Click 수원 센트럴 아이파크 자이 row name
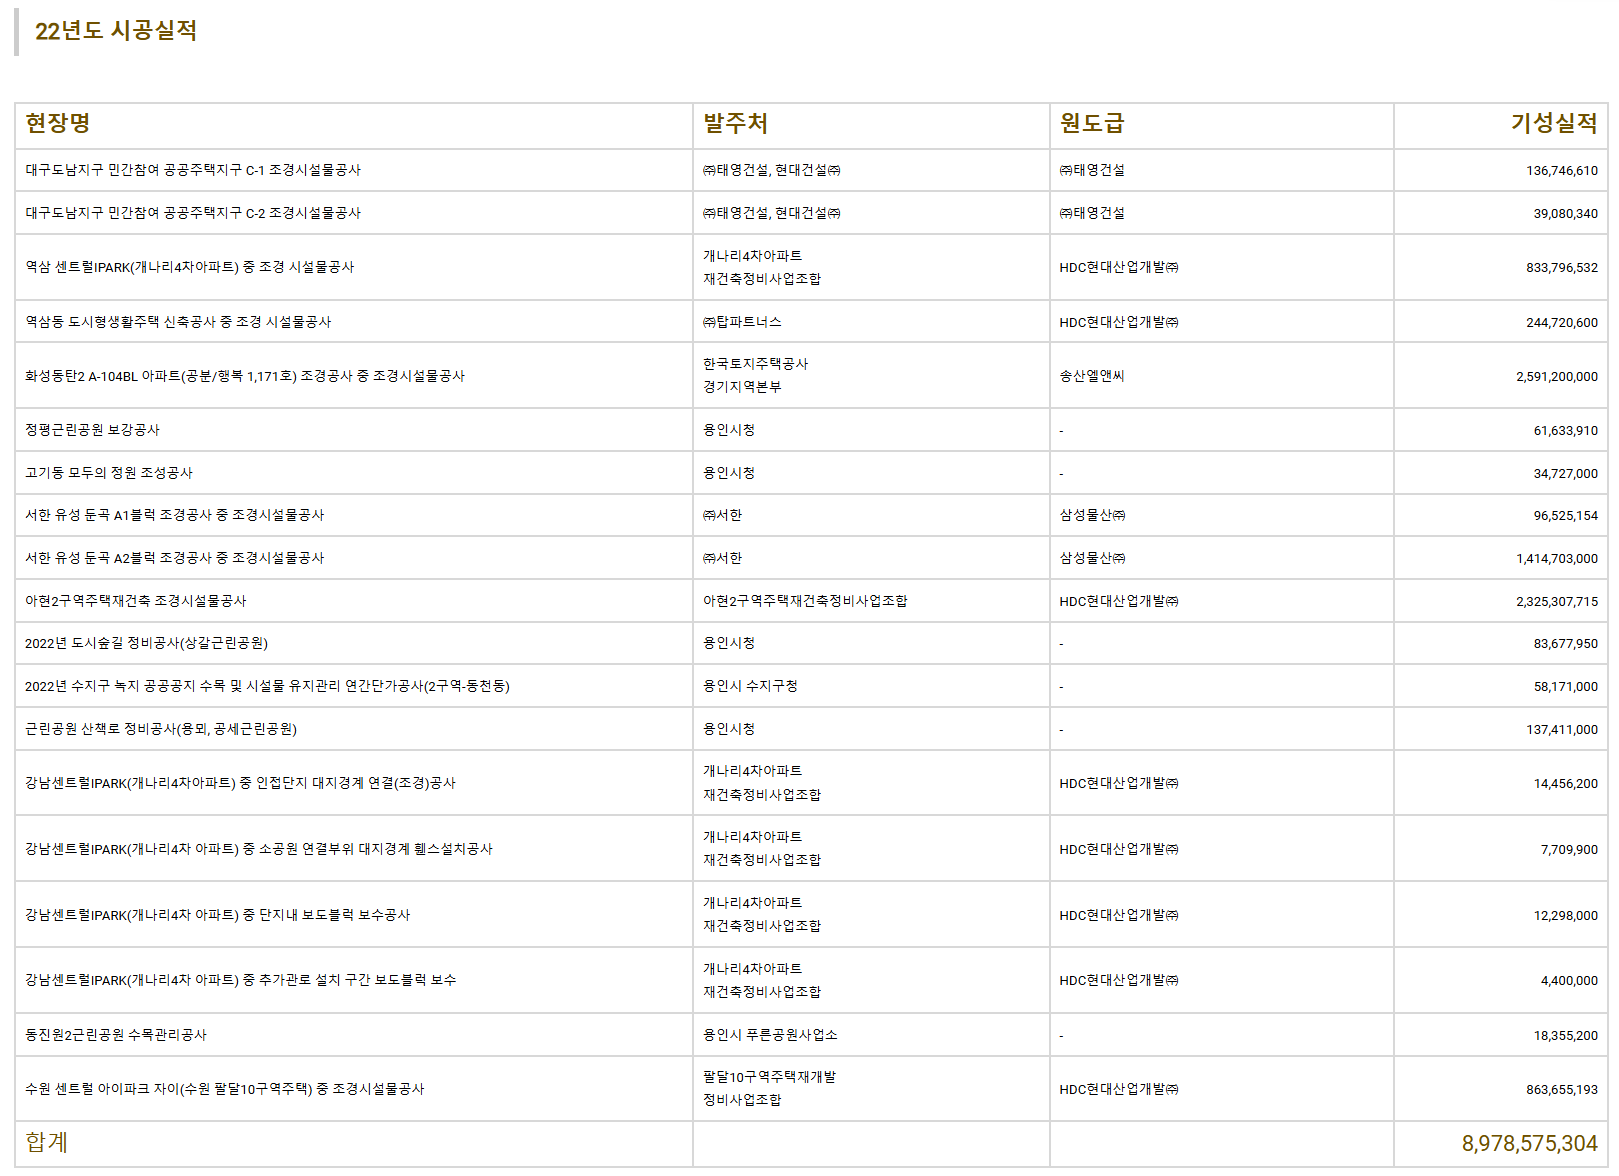1619x1176 pixels. point(225,1089)
